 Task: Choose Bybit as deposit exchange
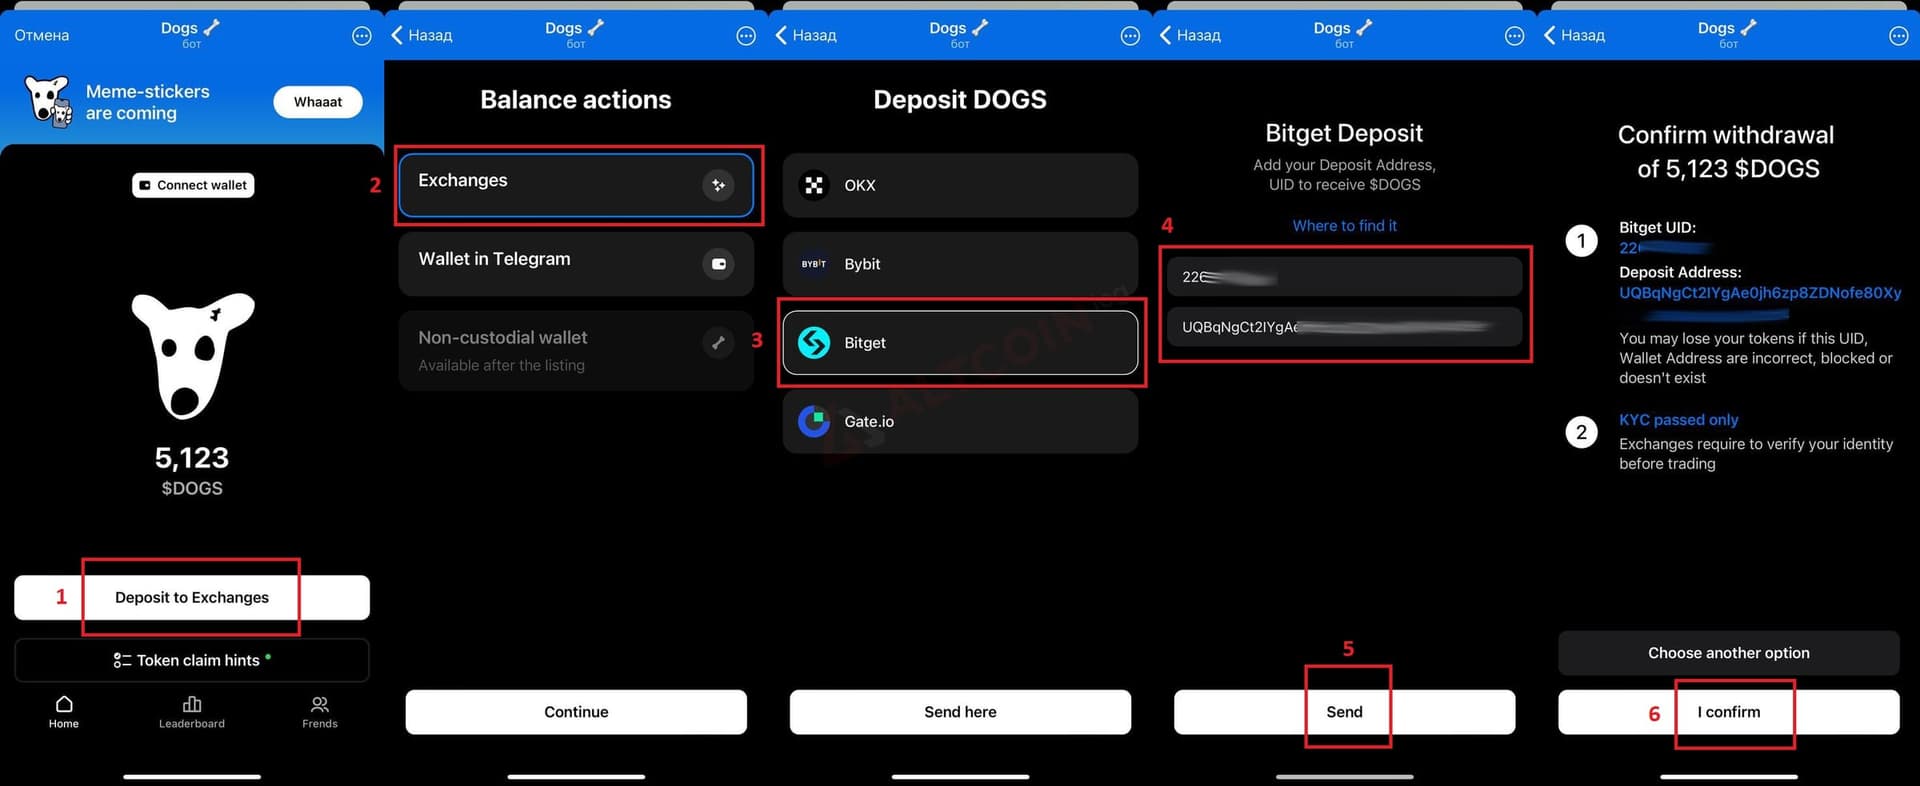click(960, 264)
